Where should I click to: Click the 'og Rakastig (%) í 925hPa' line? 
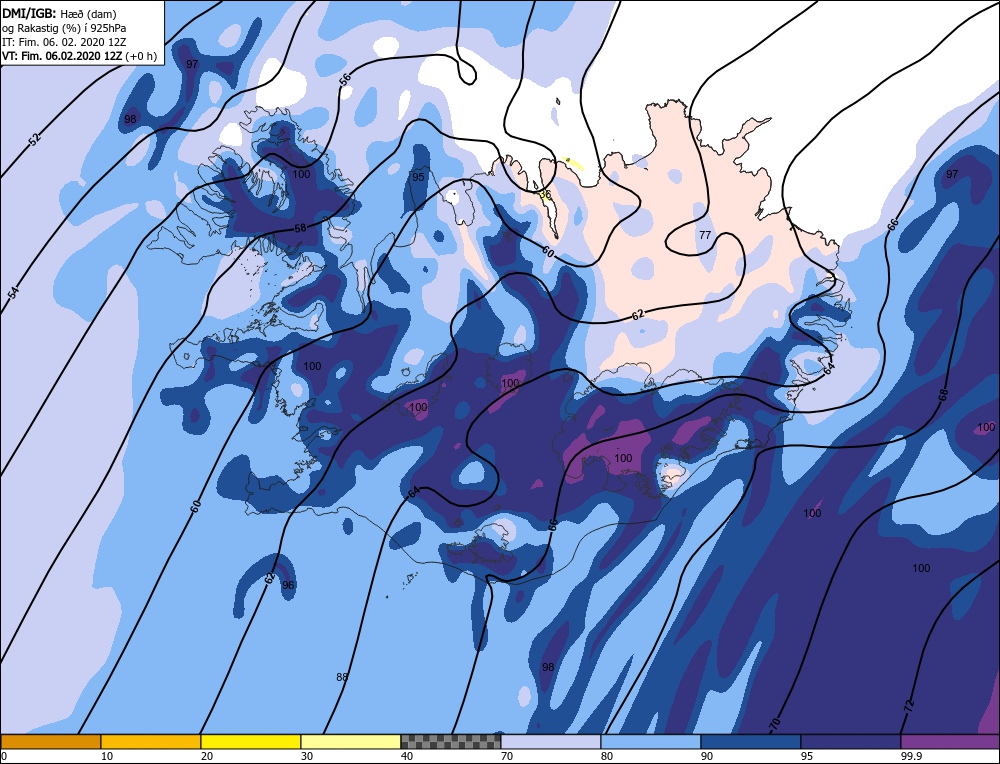pos(64,28)
